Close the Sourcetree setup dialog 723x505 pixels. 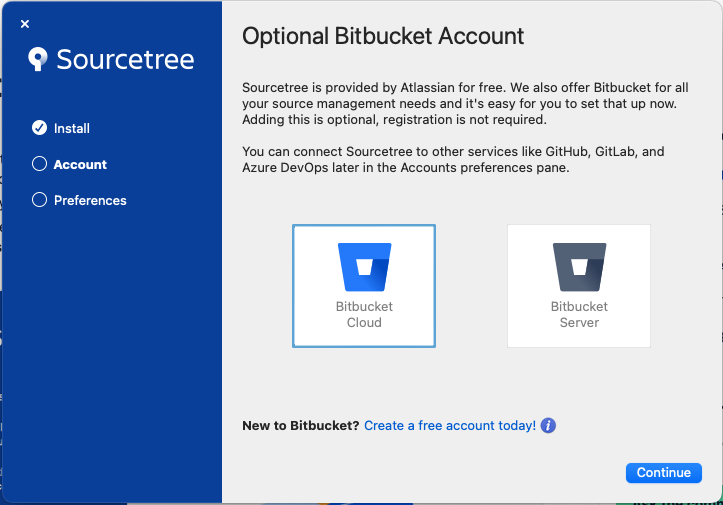click(25, 24)
